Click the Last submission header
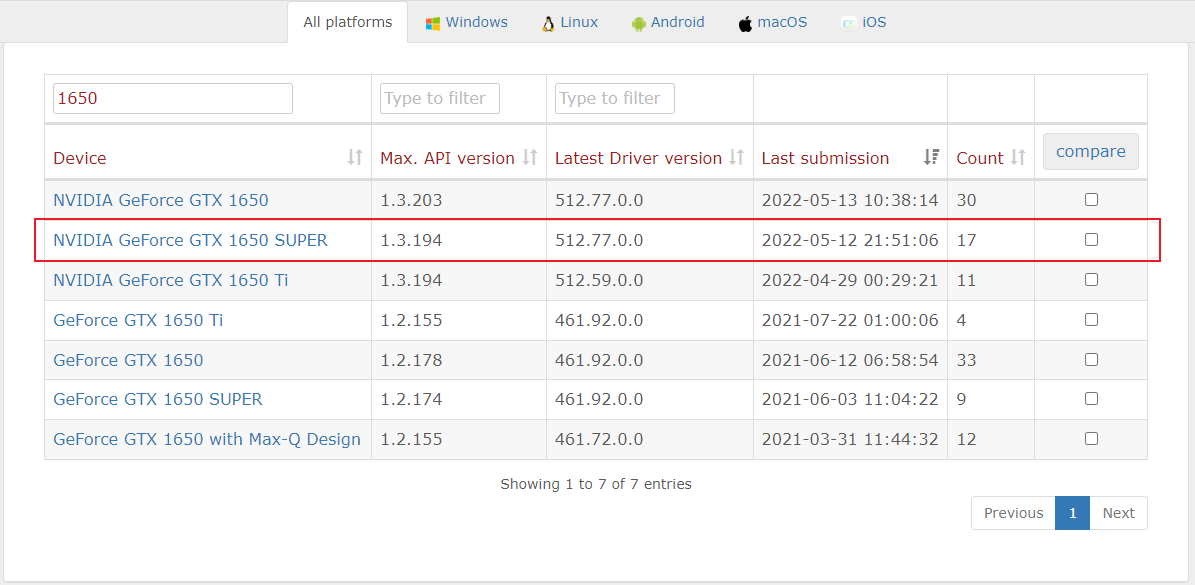Image resolution: width=1195 pixels, height=585 pixels. click(x=825, y=158)
